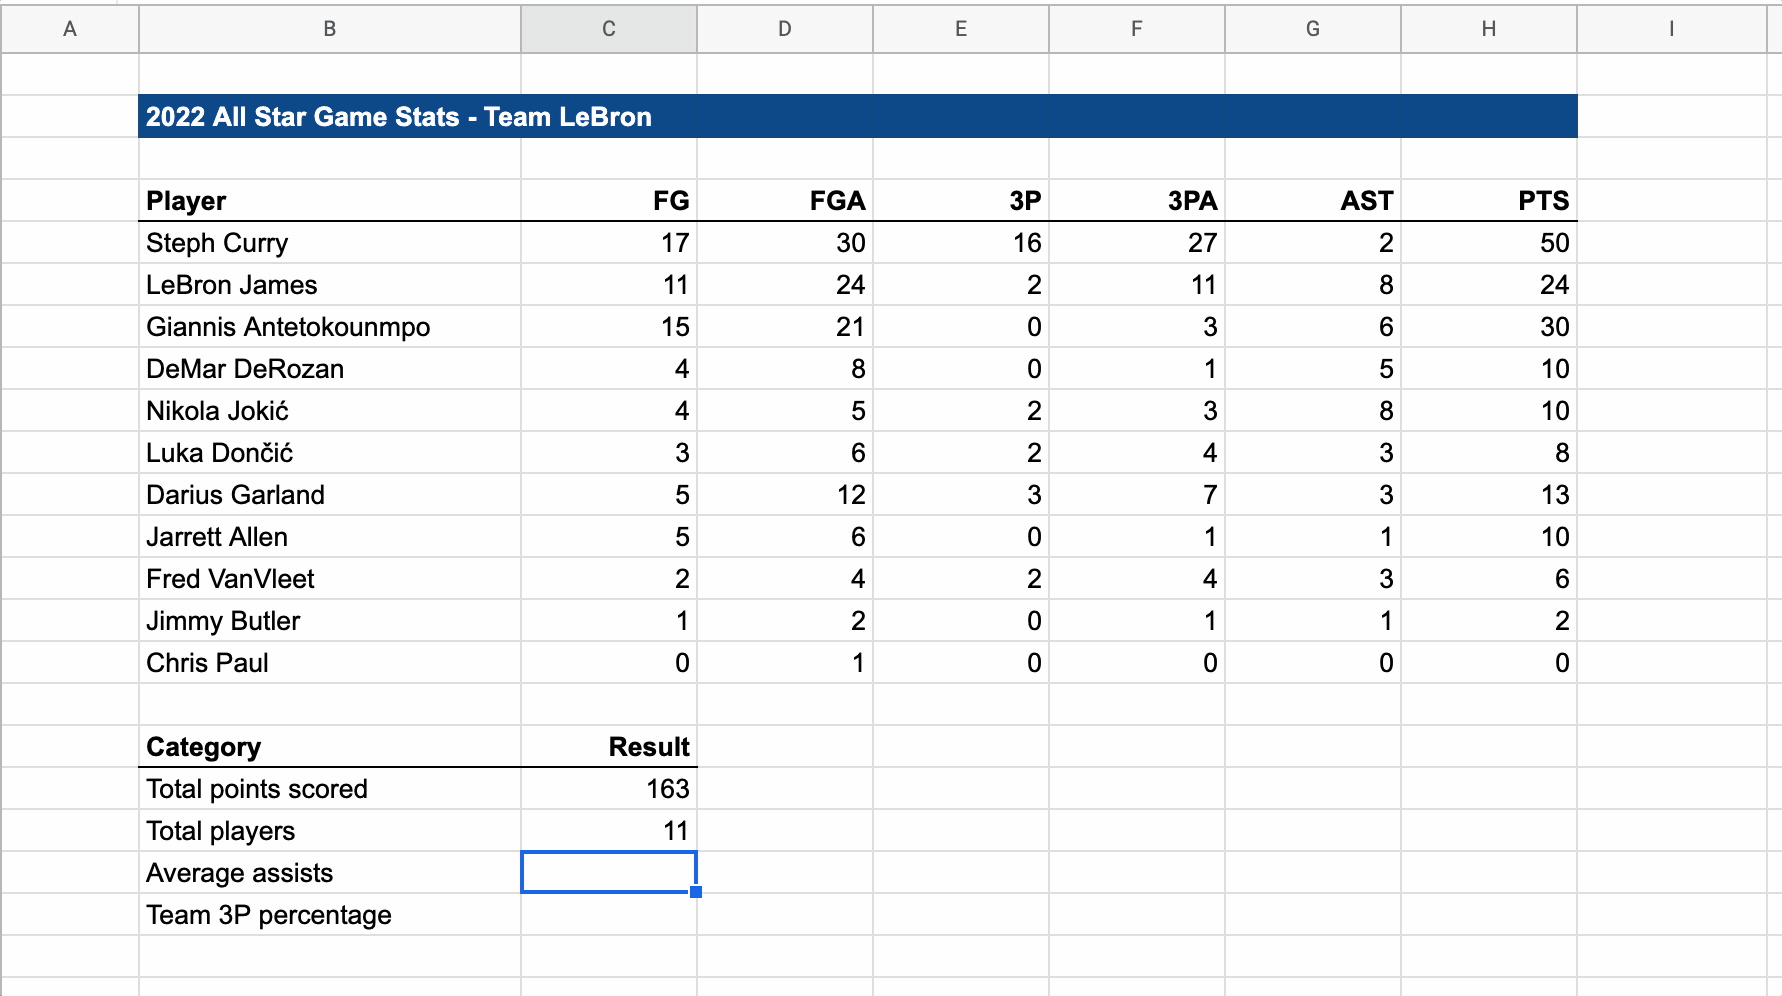
Task: Click the empty Team 3P percentage result cell
Action: 608,914
